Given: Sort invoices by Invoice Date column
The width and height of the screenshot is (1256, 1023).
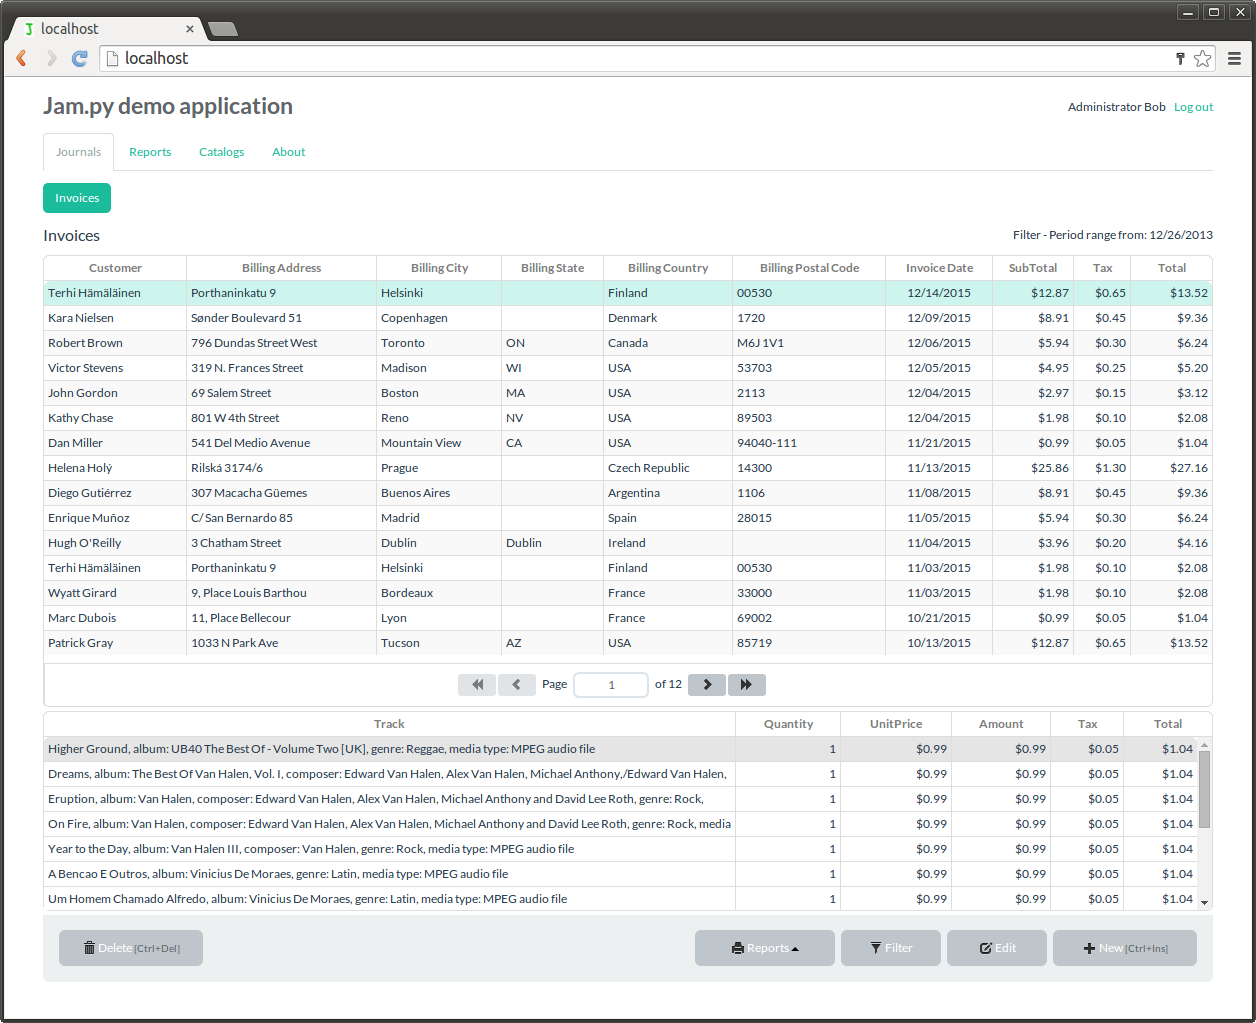Looking at the screenshot, I should coord(939,268).
